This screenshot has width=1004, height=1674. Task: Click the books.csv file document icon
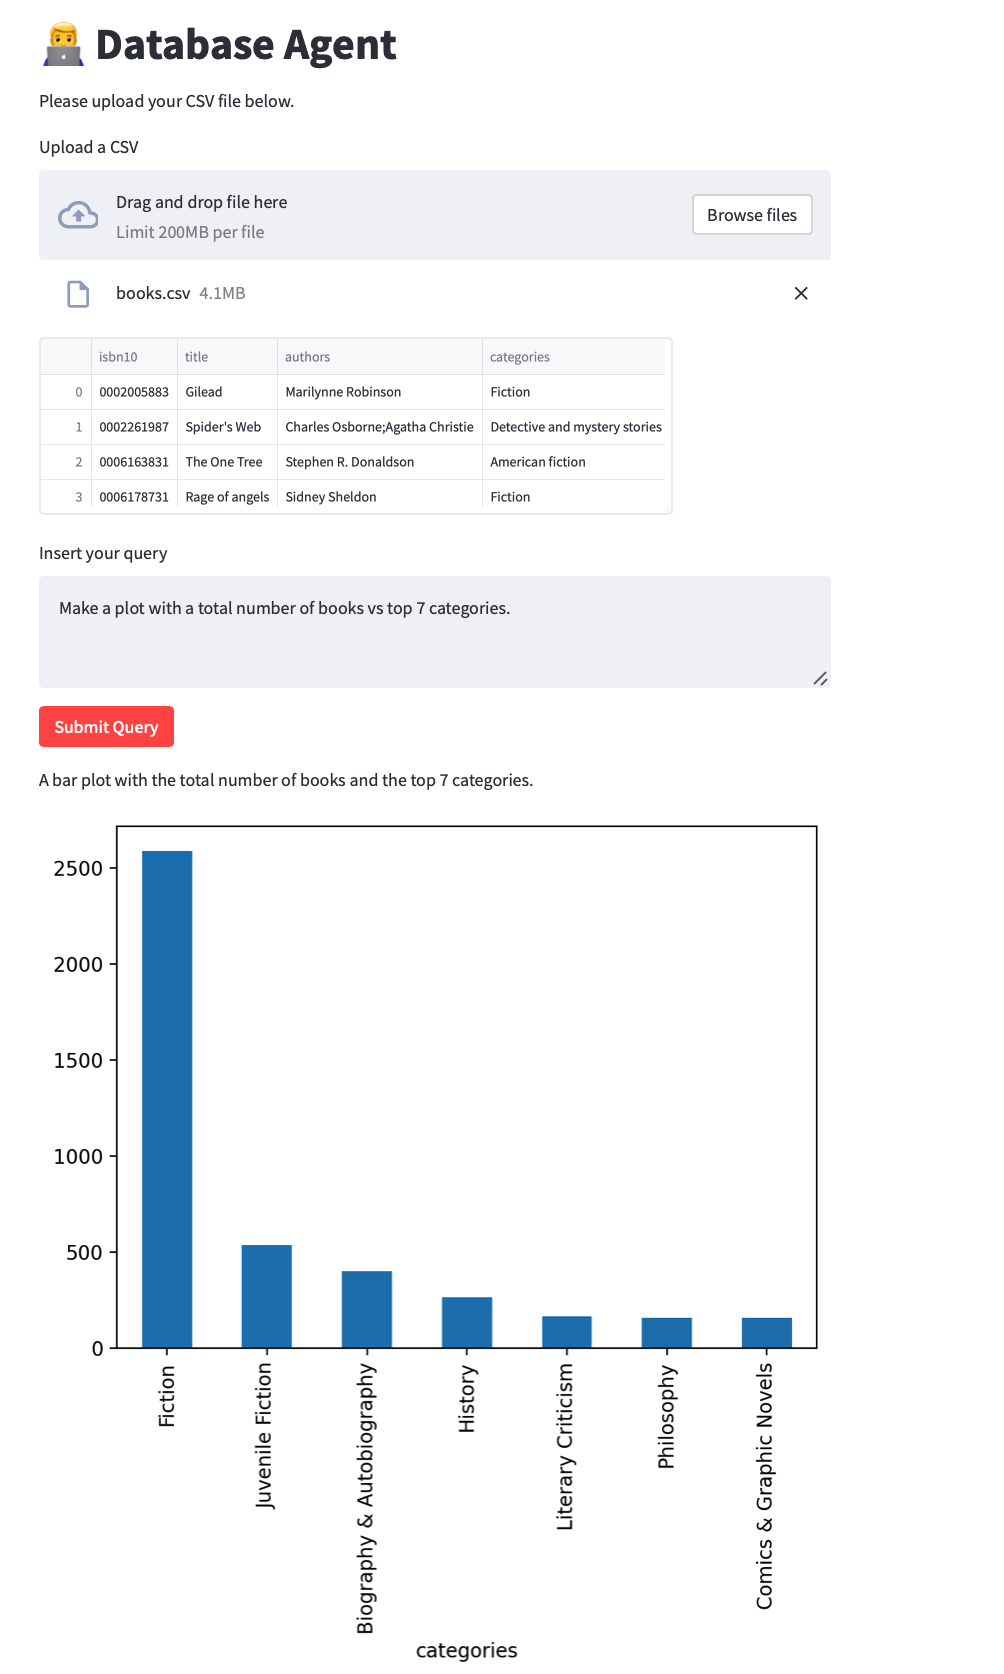[78, 294]
